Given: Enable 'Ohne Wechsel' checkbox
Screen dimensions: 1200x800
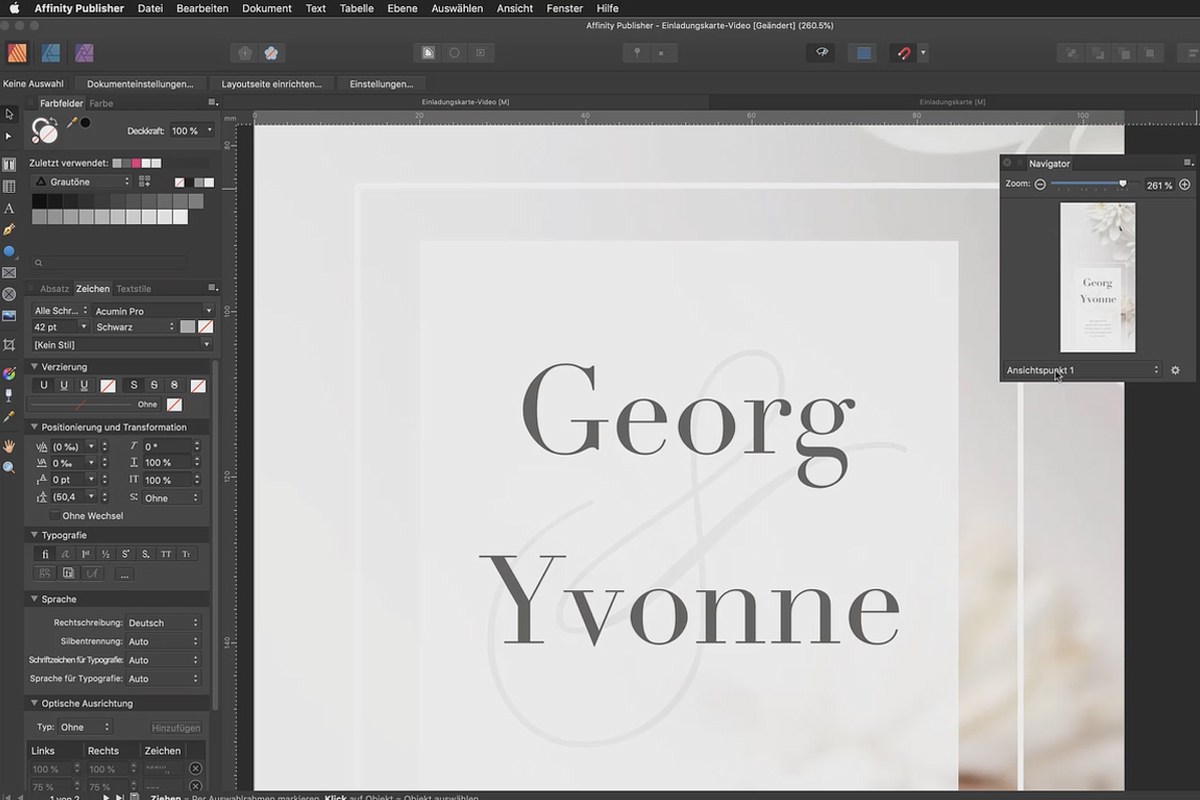Looking at the screenshot, I should tap(55, 515).
